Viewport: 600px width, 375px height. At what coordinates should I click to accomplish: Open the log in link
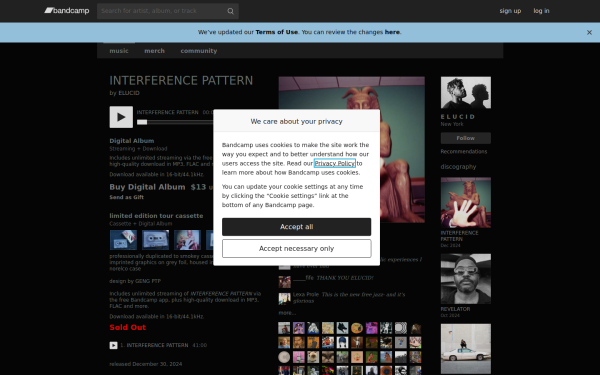click(x=541, y=11)
